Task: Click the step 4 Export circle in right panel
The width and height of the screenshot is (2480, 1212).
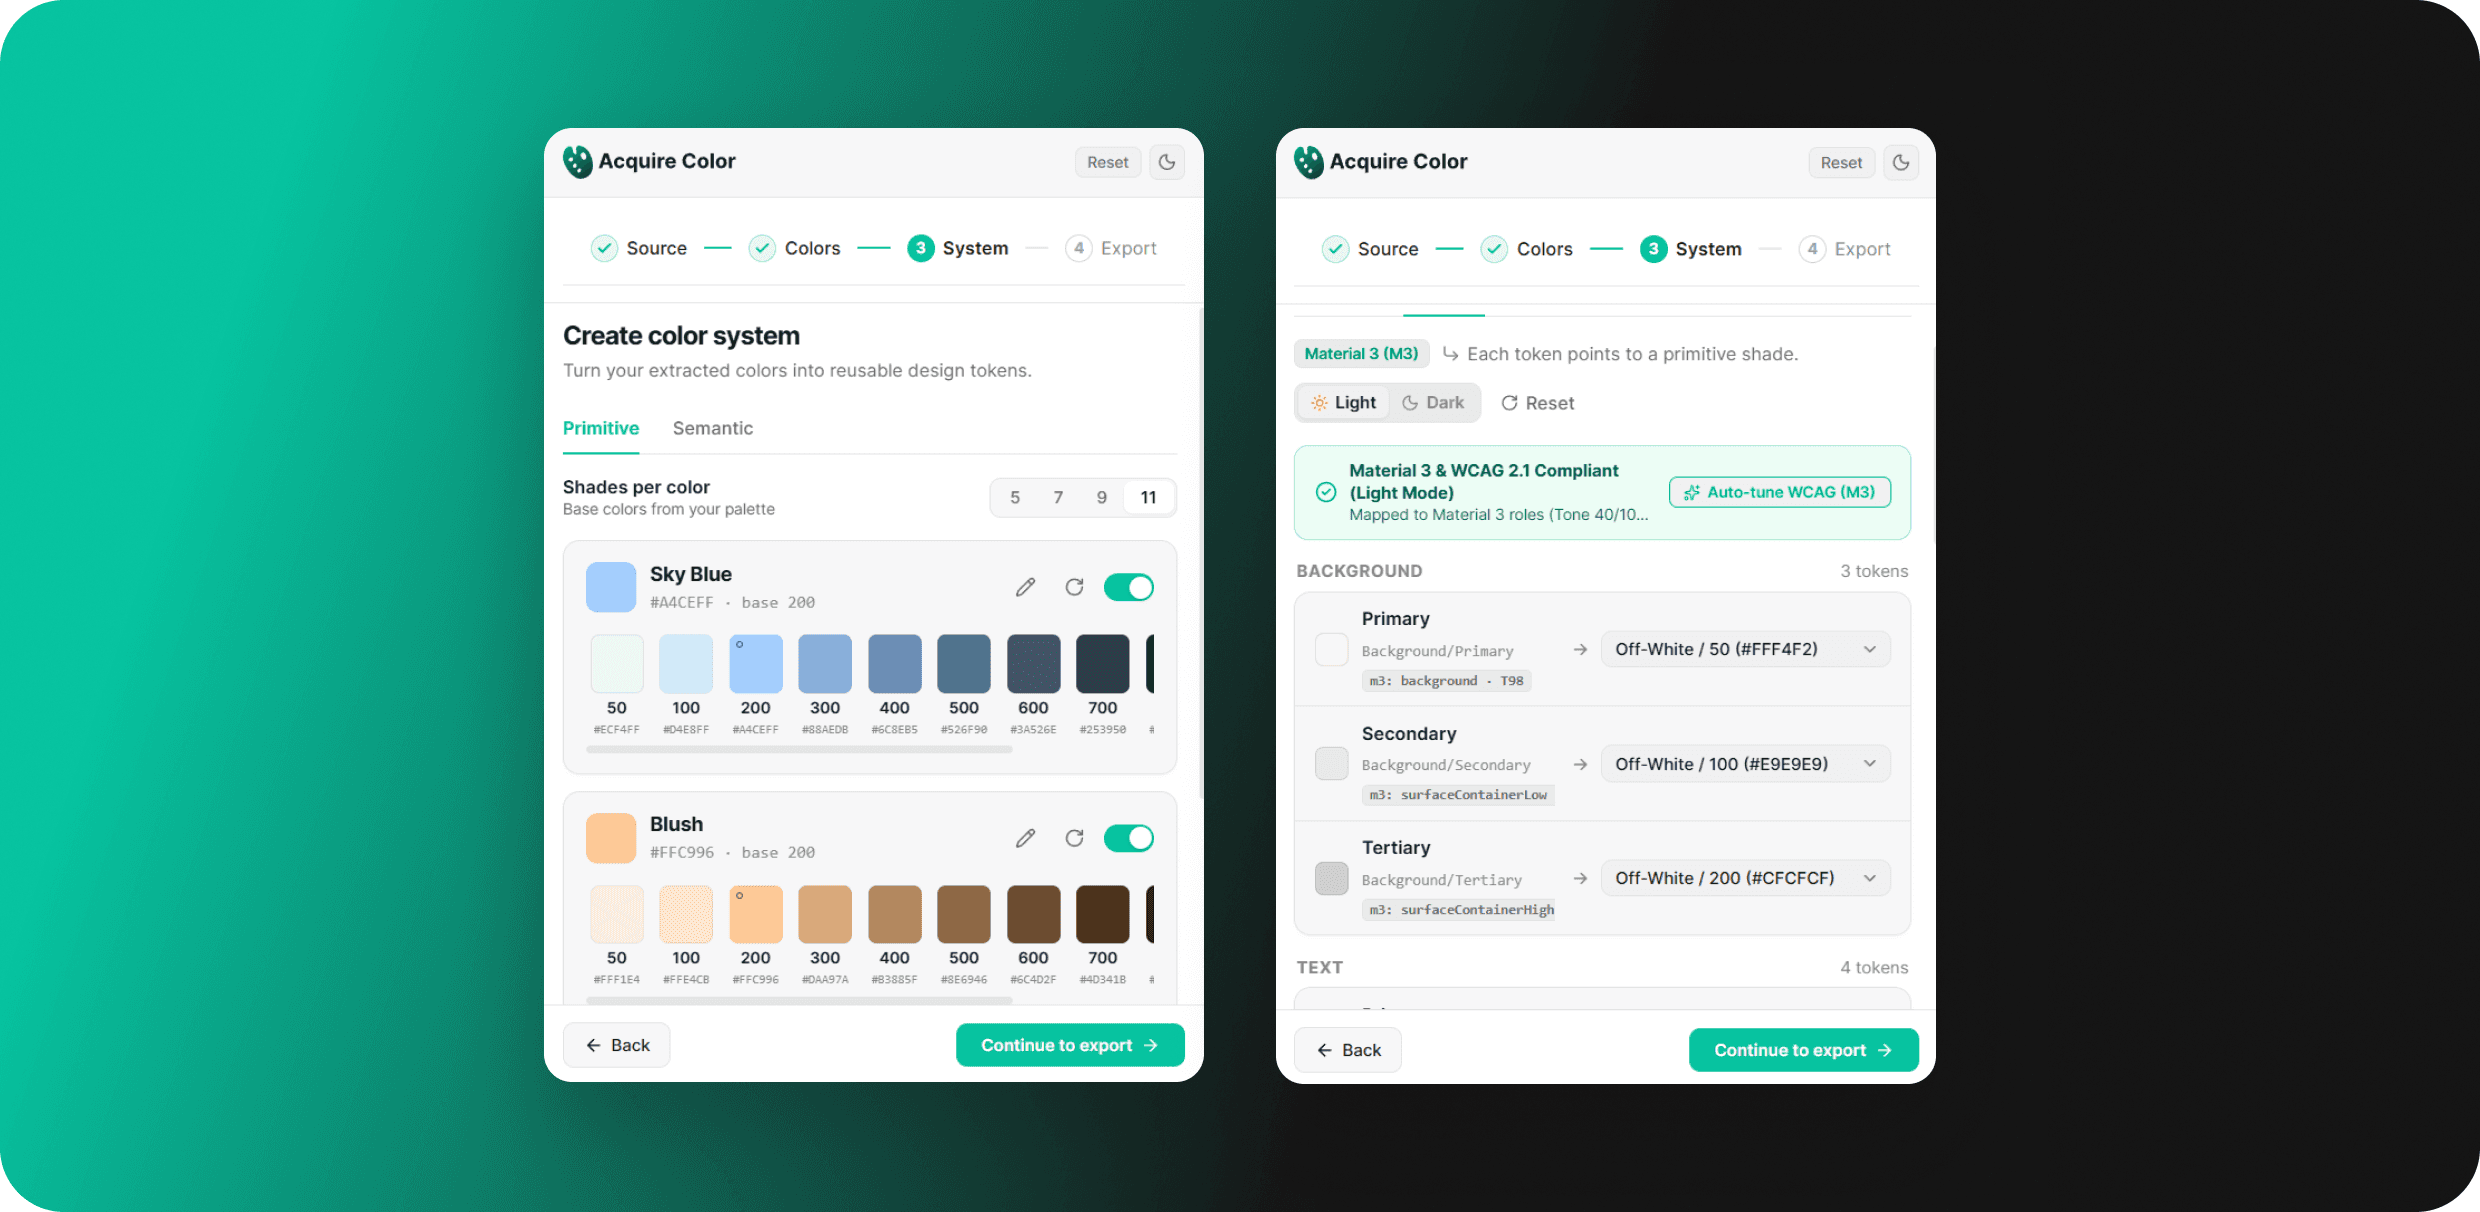Action: pyautogui.click(x=1812, y=249)
